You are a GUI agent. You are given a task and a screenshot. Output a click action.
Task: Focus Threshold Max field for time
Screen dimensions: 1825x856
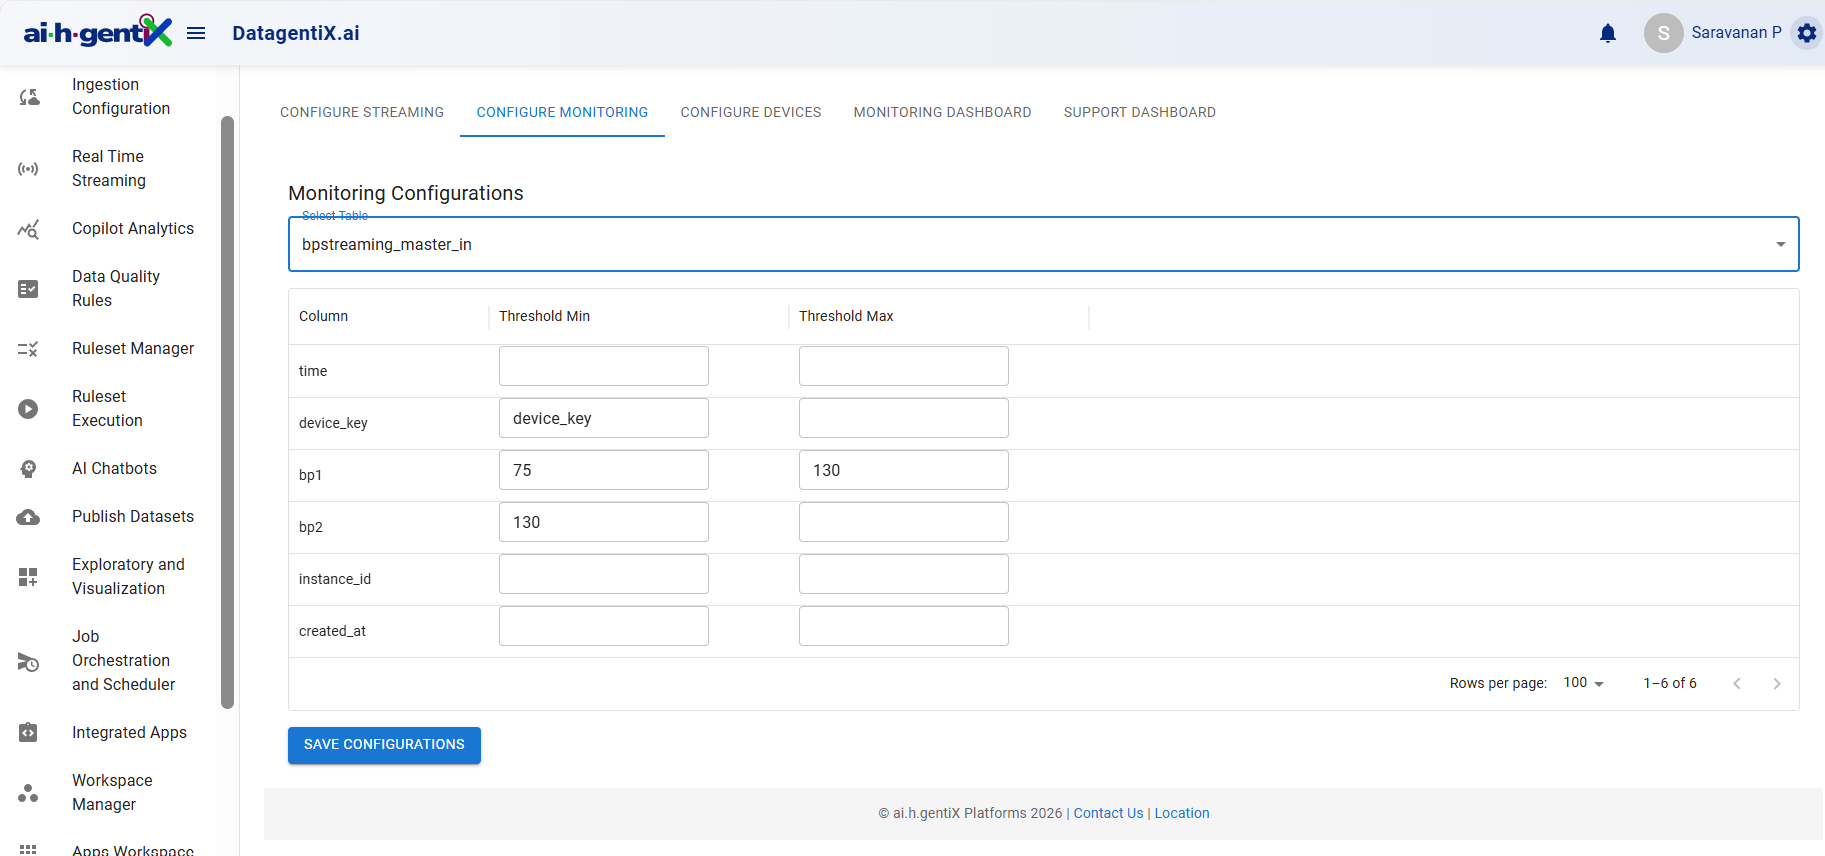coord(904,366)
